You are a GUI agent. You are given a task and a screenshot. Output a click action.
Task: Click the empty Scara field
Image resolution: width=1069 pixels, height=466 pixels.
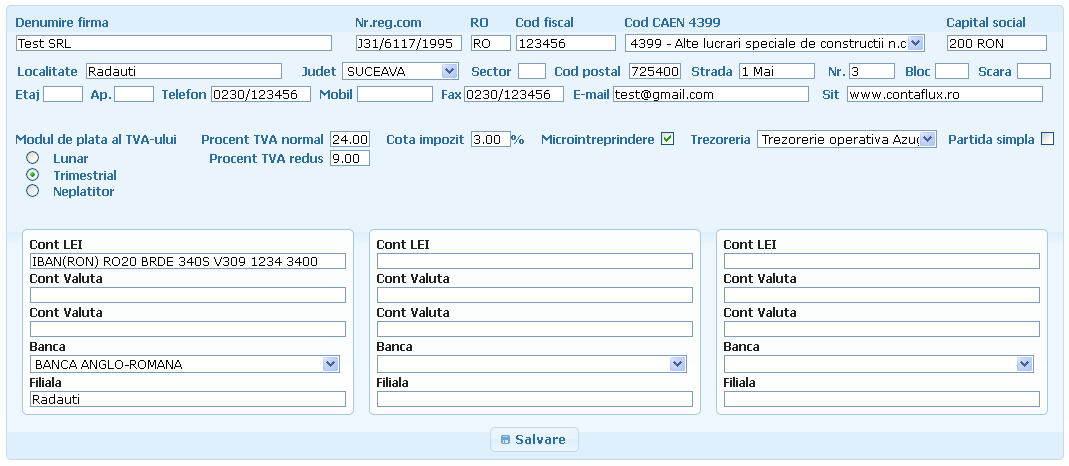(1034, 71)
